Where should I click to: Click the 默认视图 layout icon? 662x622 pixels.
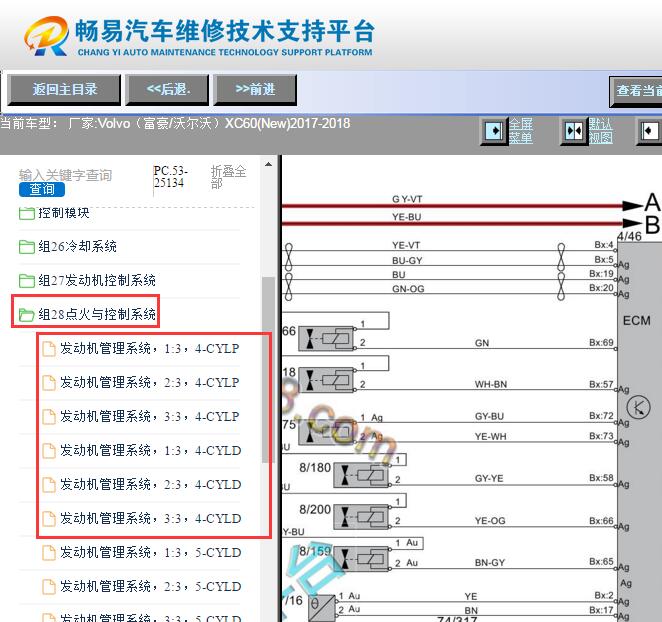pos(574,131)
